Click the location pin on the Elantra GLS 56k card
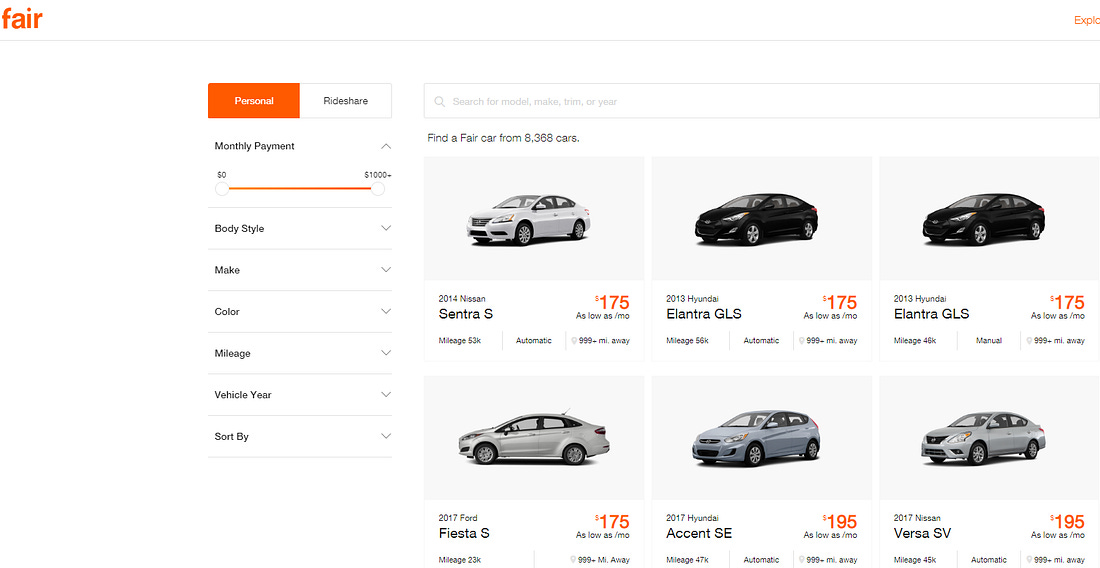 pyautogui.click(x=801, y=341)
